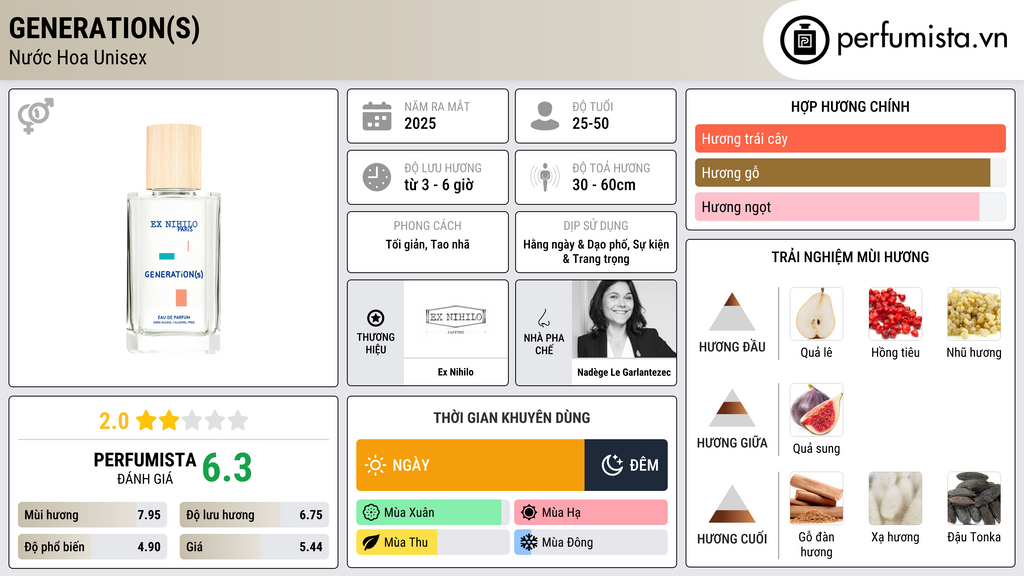Screen dimensions: 1024x576
Task: Click the nose icon above Nhà pha chế
Action: click(543, 318)
